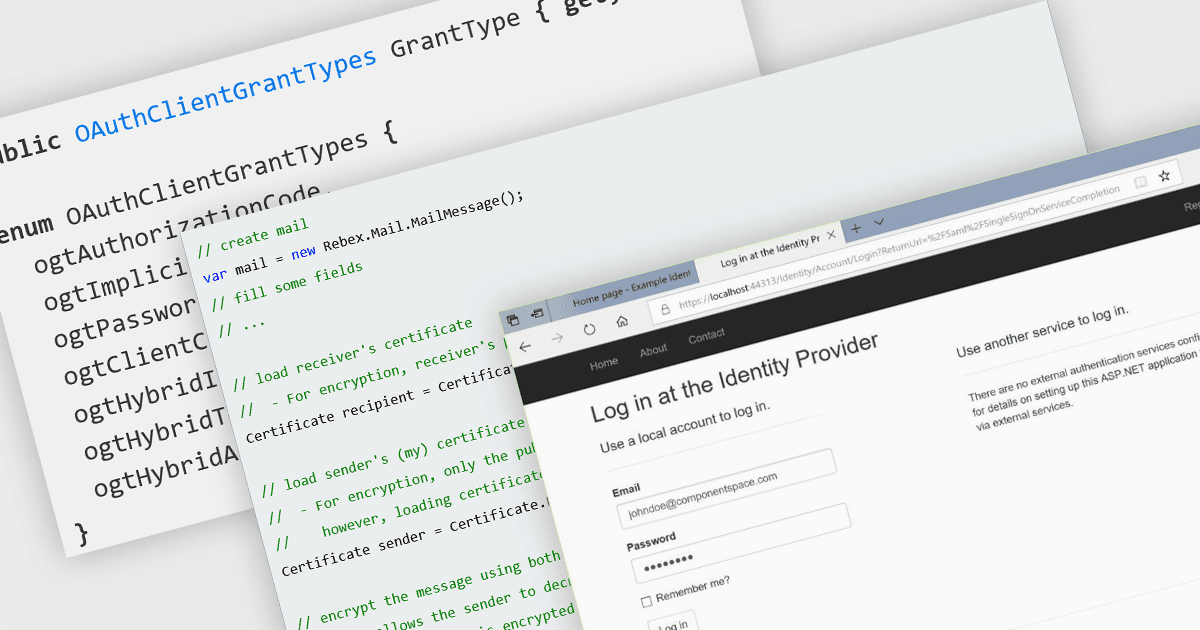Toggle the 'Remember me?' checkbox
The image size is (1200, 630).
click(647, 601)
